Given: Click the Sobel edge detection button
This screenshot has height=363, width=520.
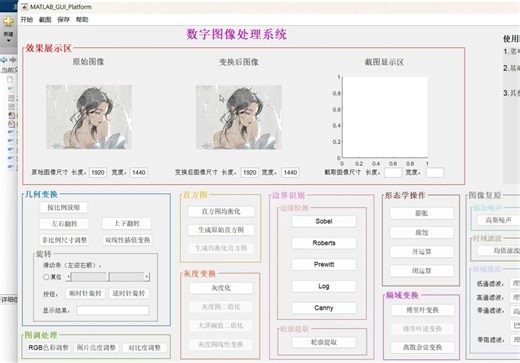Looking at the screenshot, I should pos(324,221).
